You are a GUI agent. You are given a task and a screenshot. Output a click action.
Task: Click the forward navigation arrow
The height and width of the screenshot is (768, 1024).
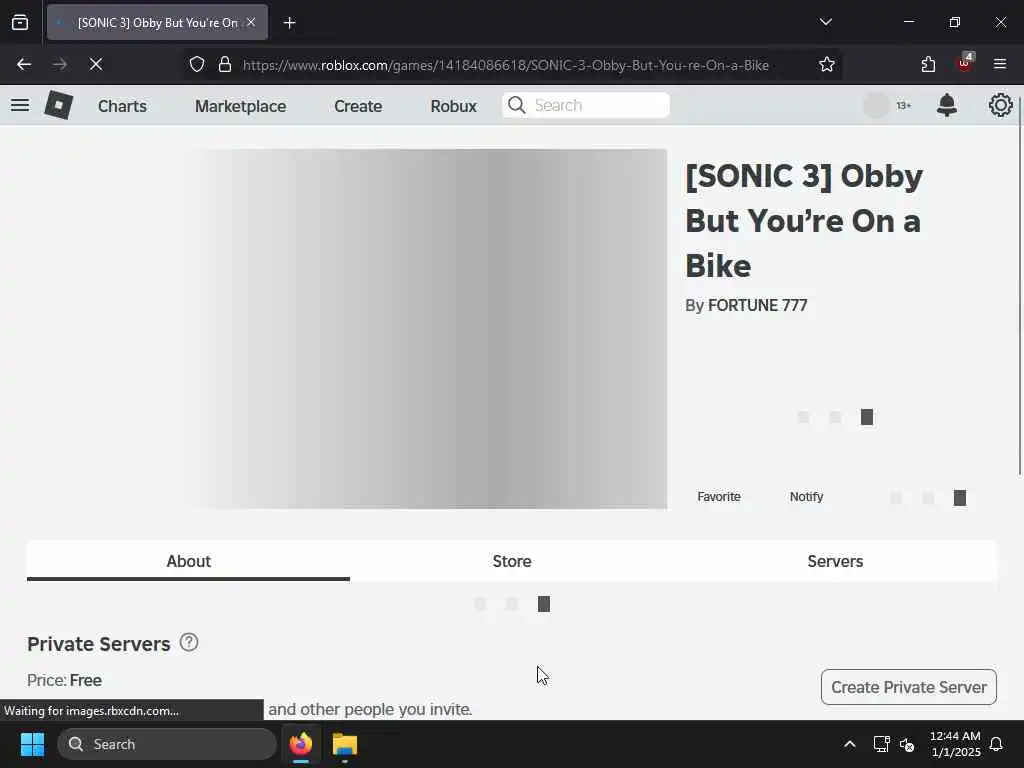coord(60,64)
